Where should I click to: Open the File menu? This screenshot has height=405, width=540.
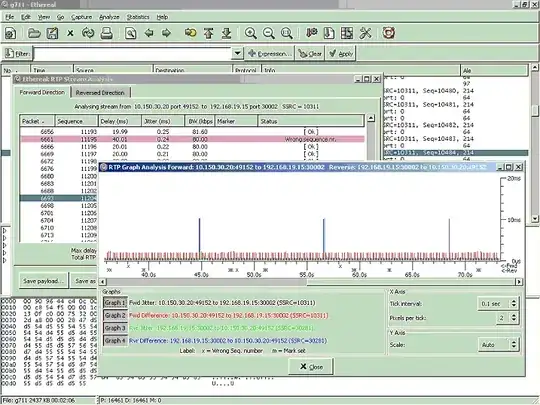[x=9, y=17]
